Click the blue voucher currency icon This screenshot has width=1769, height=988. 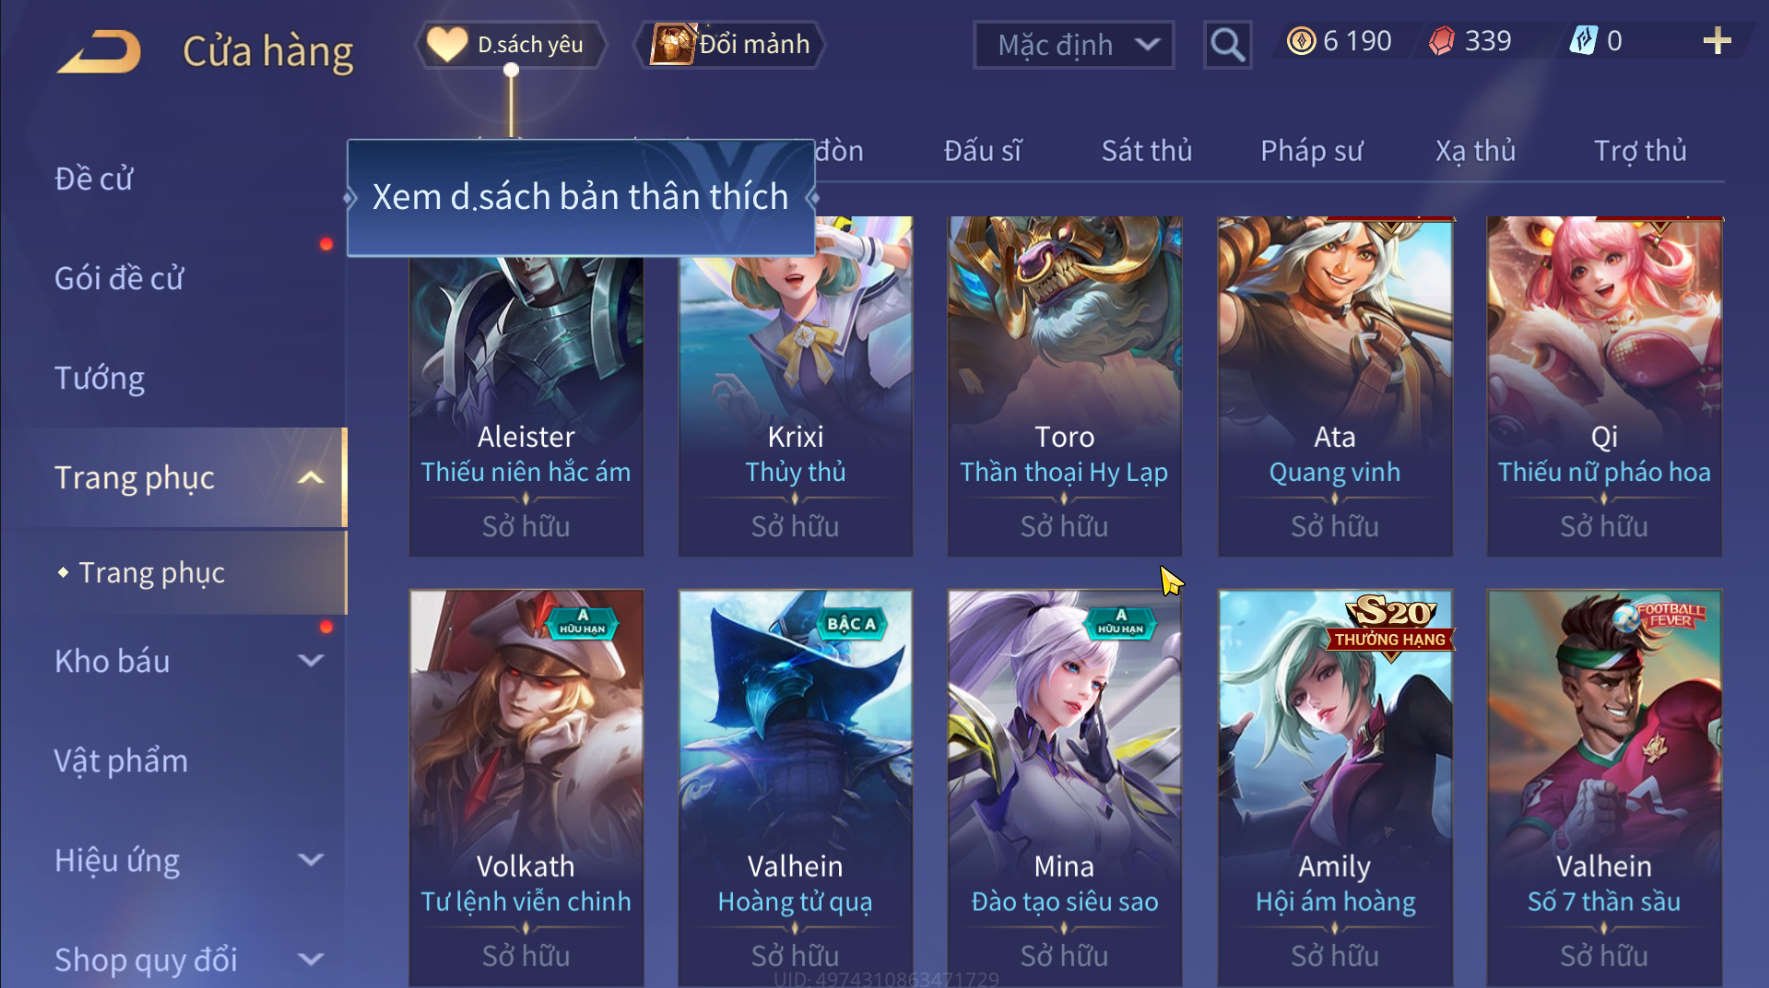(x=1583, y=41)
